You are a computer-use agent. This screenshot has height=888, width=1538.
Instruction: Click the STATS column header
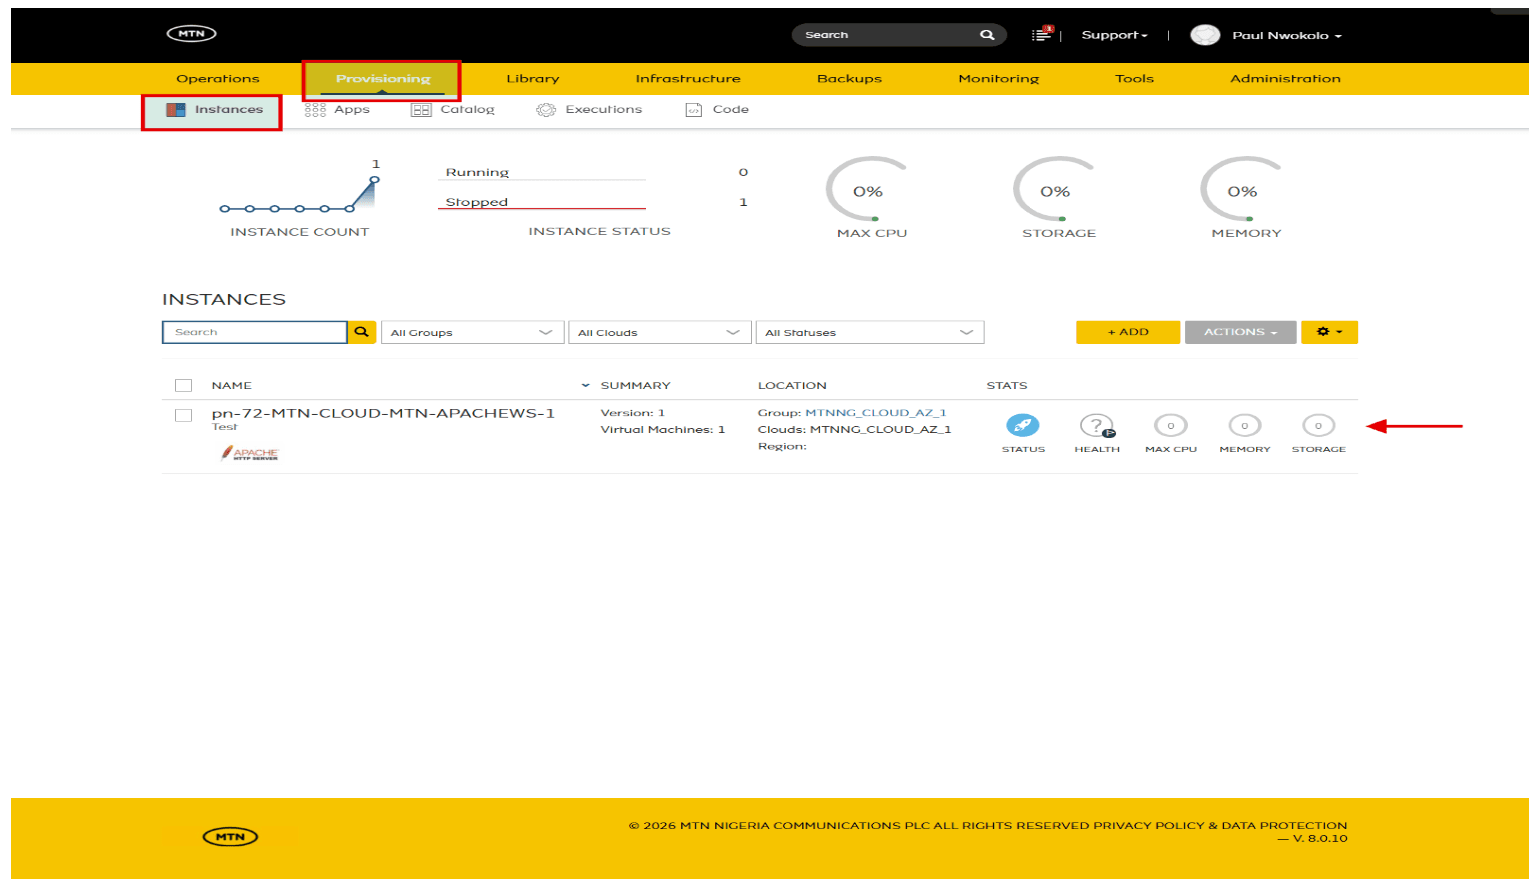tap(1007, 385)
